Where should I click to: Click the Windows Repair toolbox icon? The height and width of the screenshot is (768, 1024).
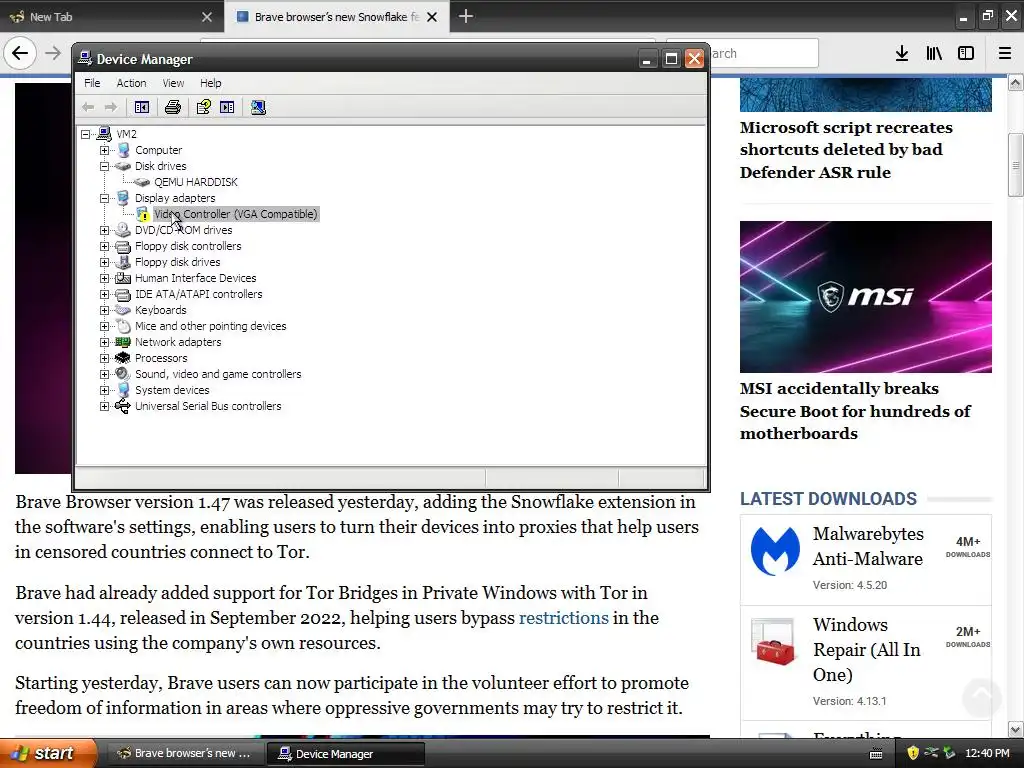[773, 642]
